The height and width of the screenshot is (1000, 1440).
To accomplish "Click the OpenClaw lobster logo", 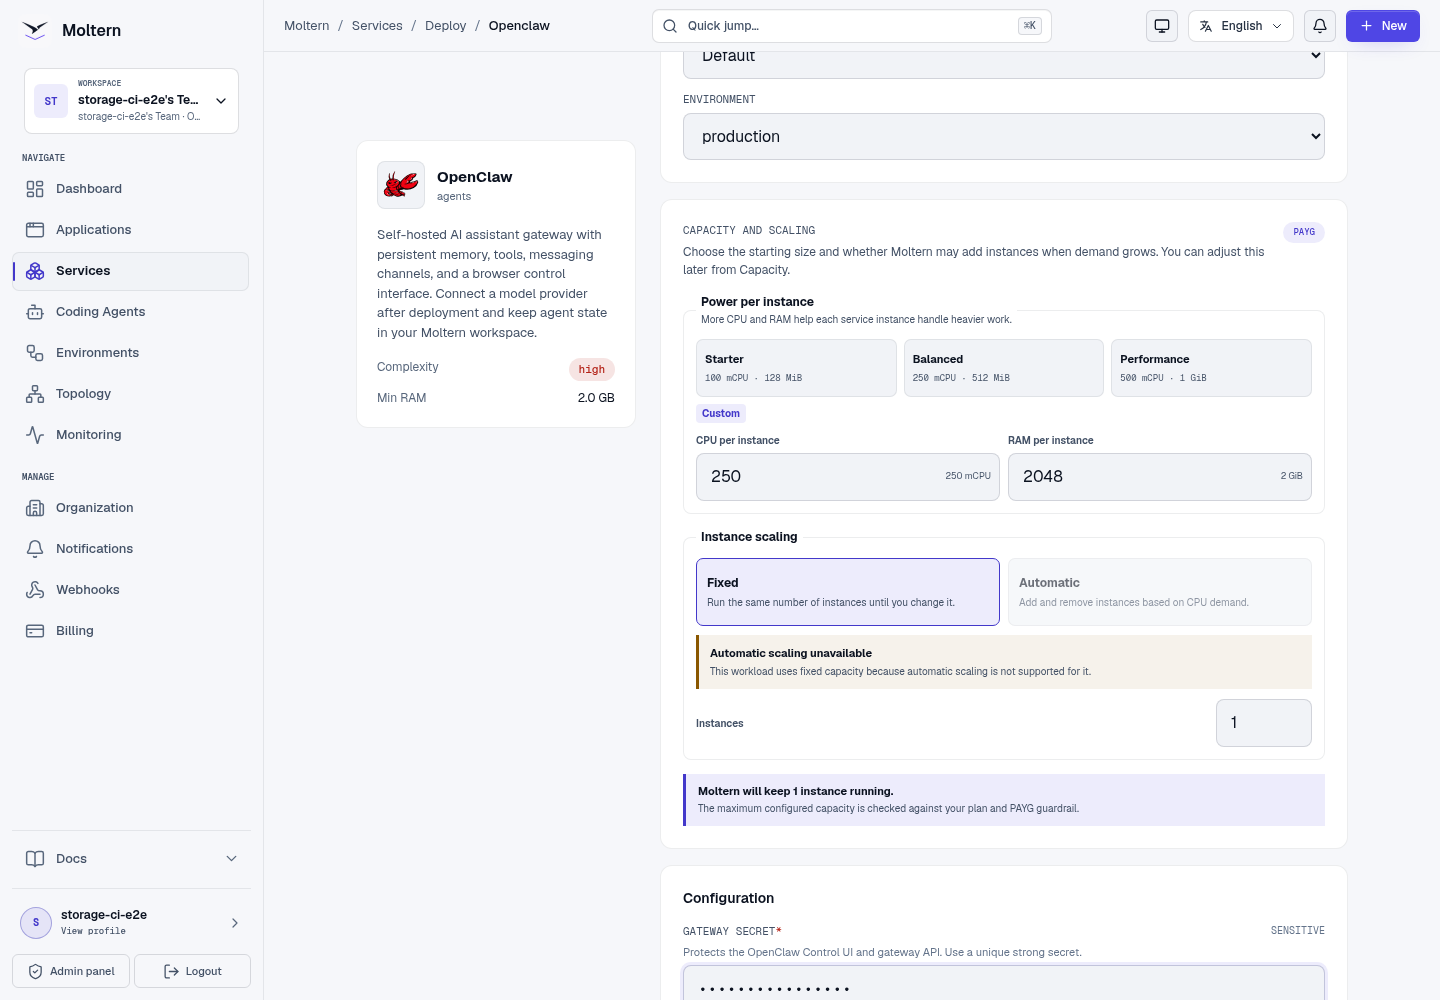I will (x=401, y=185).
